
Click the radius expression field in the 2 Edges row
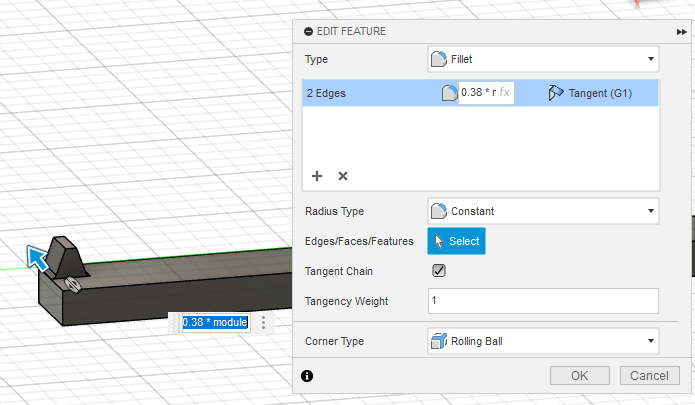pyautogui.click(x=486, y=93)
